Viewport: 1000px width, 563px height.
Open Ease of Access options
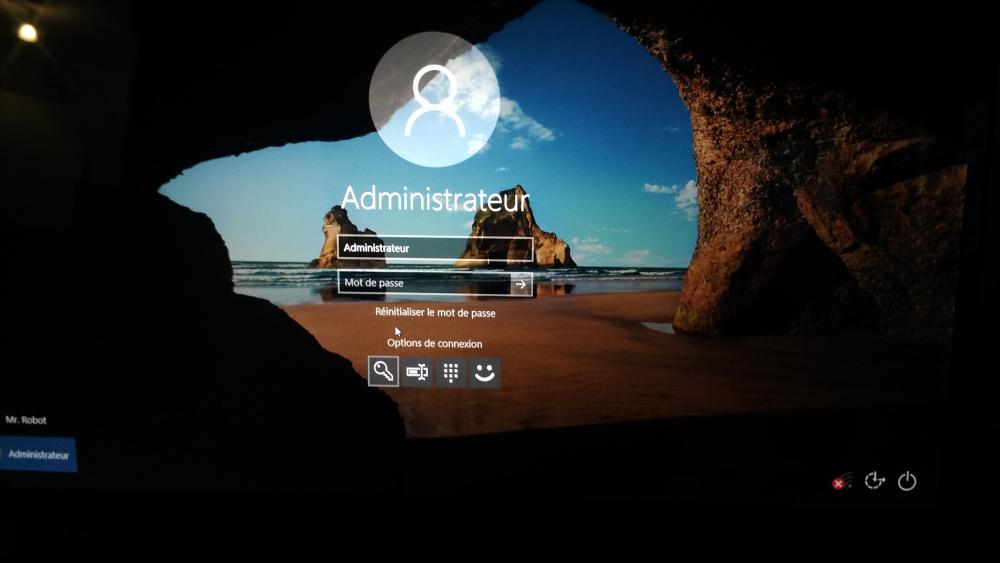[874, 480]
